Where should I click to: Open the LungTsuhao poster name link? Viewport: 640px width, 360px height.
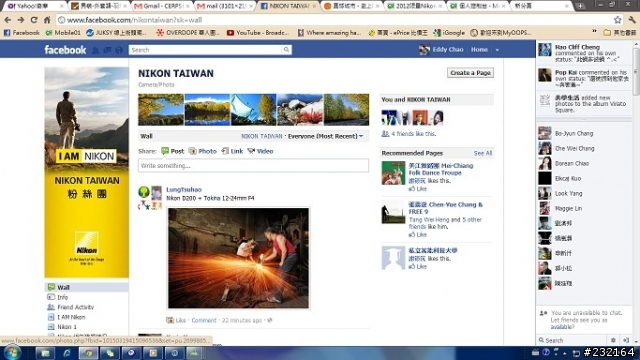tap(184, 190)
